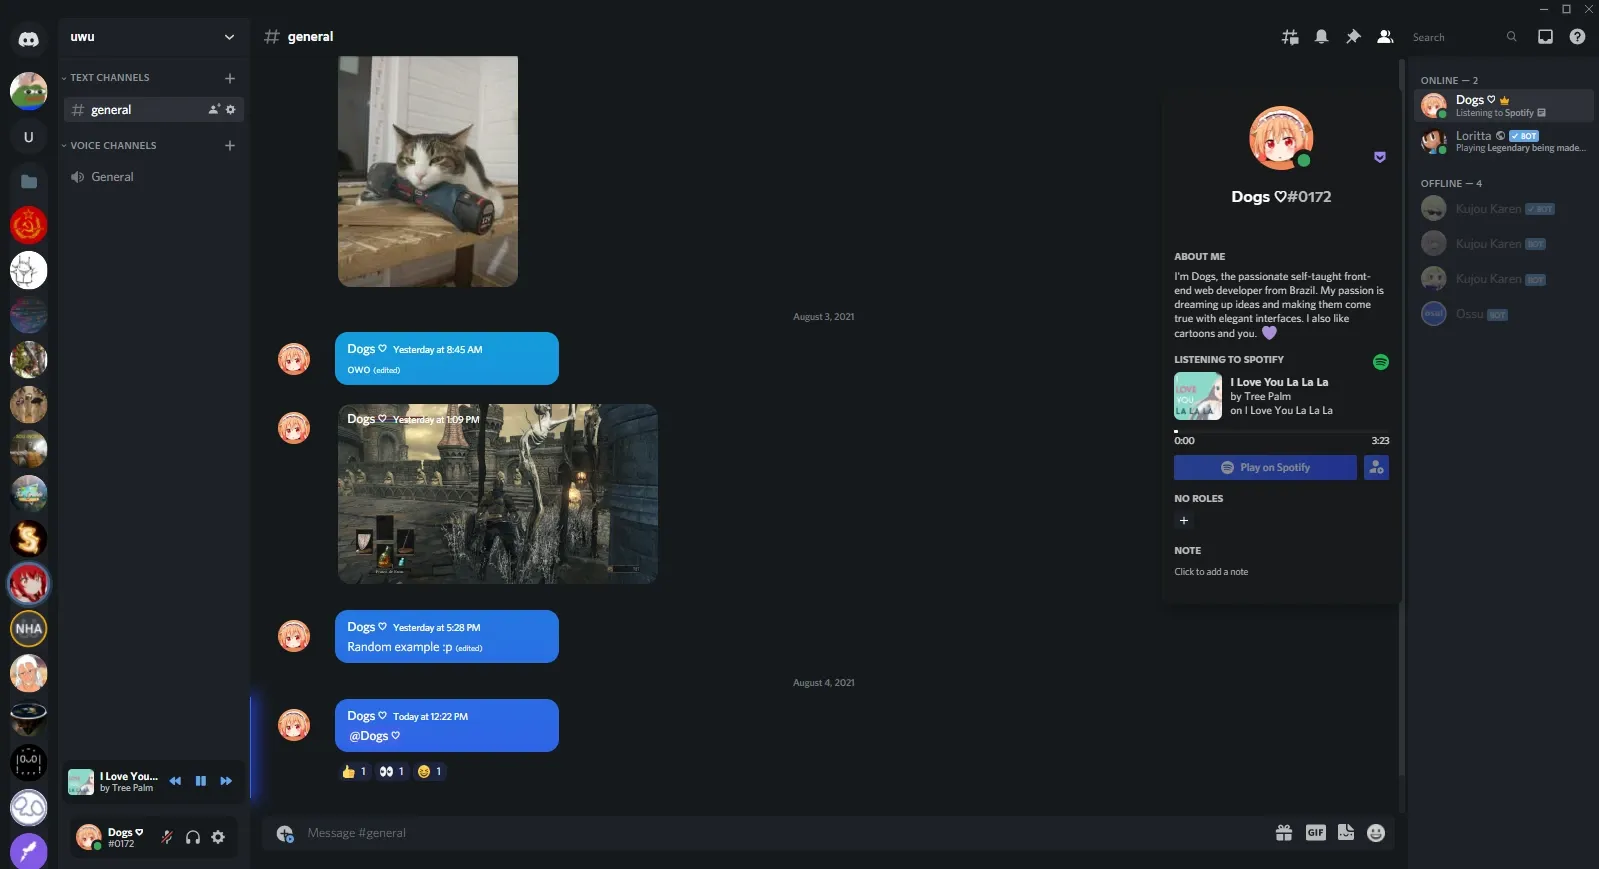Click Dogs avatar beside the owo message
This screenshot has width=1599, height=869.
point(294,360)
